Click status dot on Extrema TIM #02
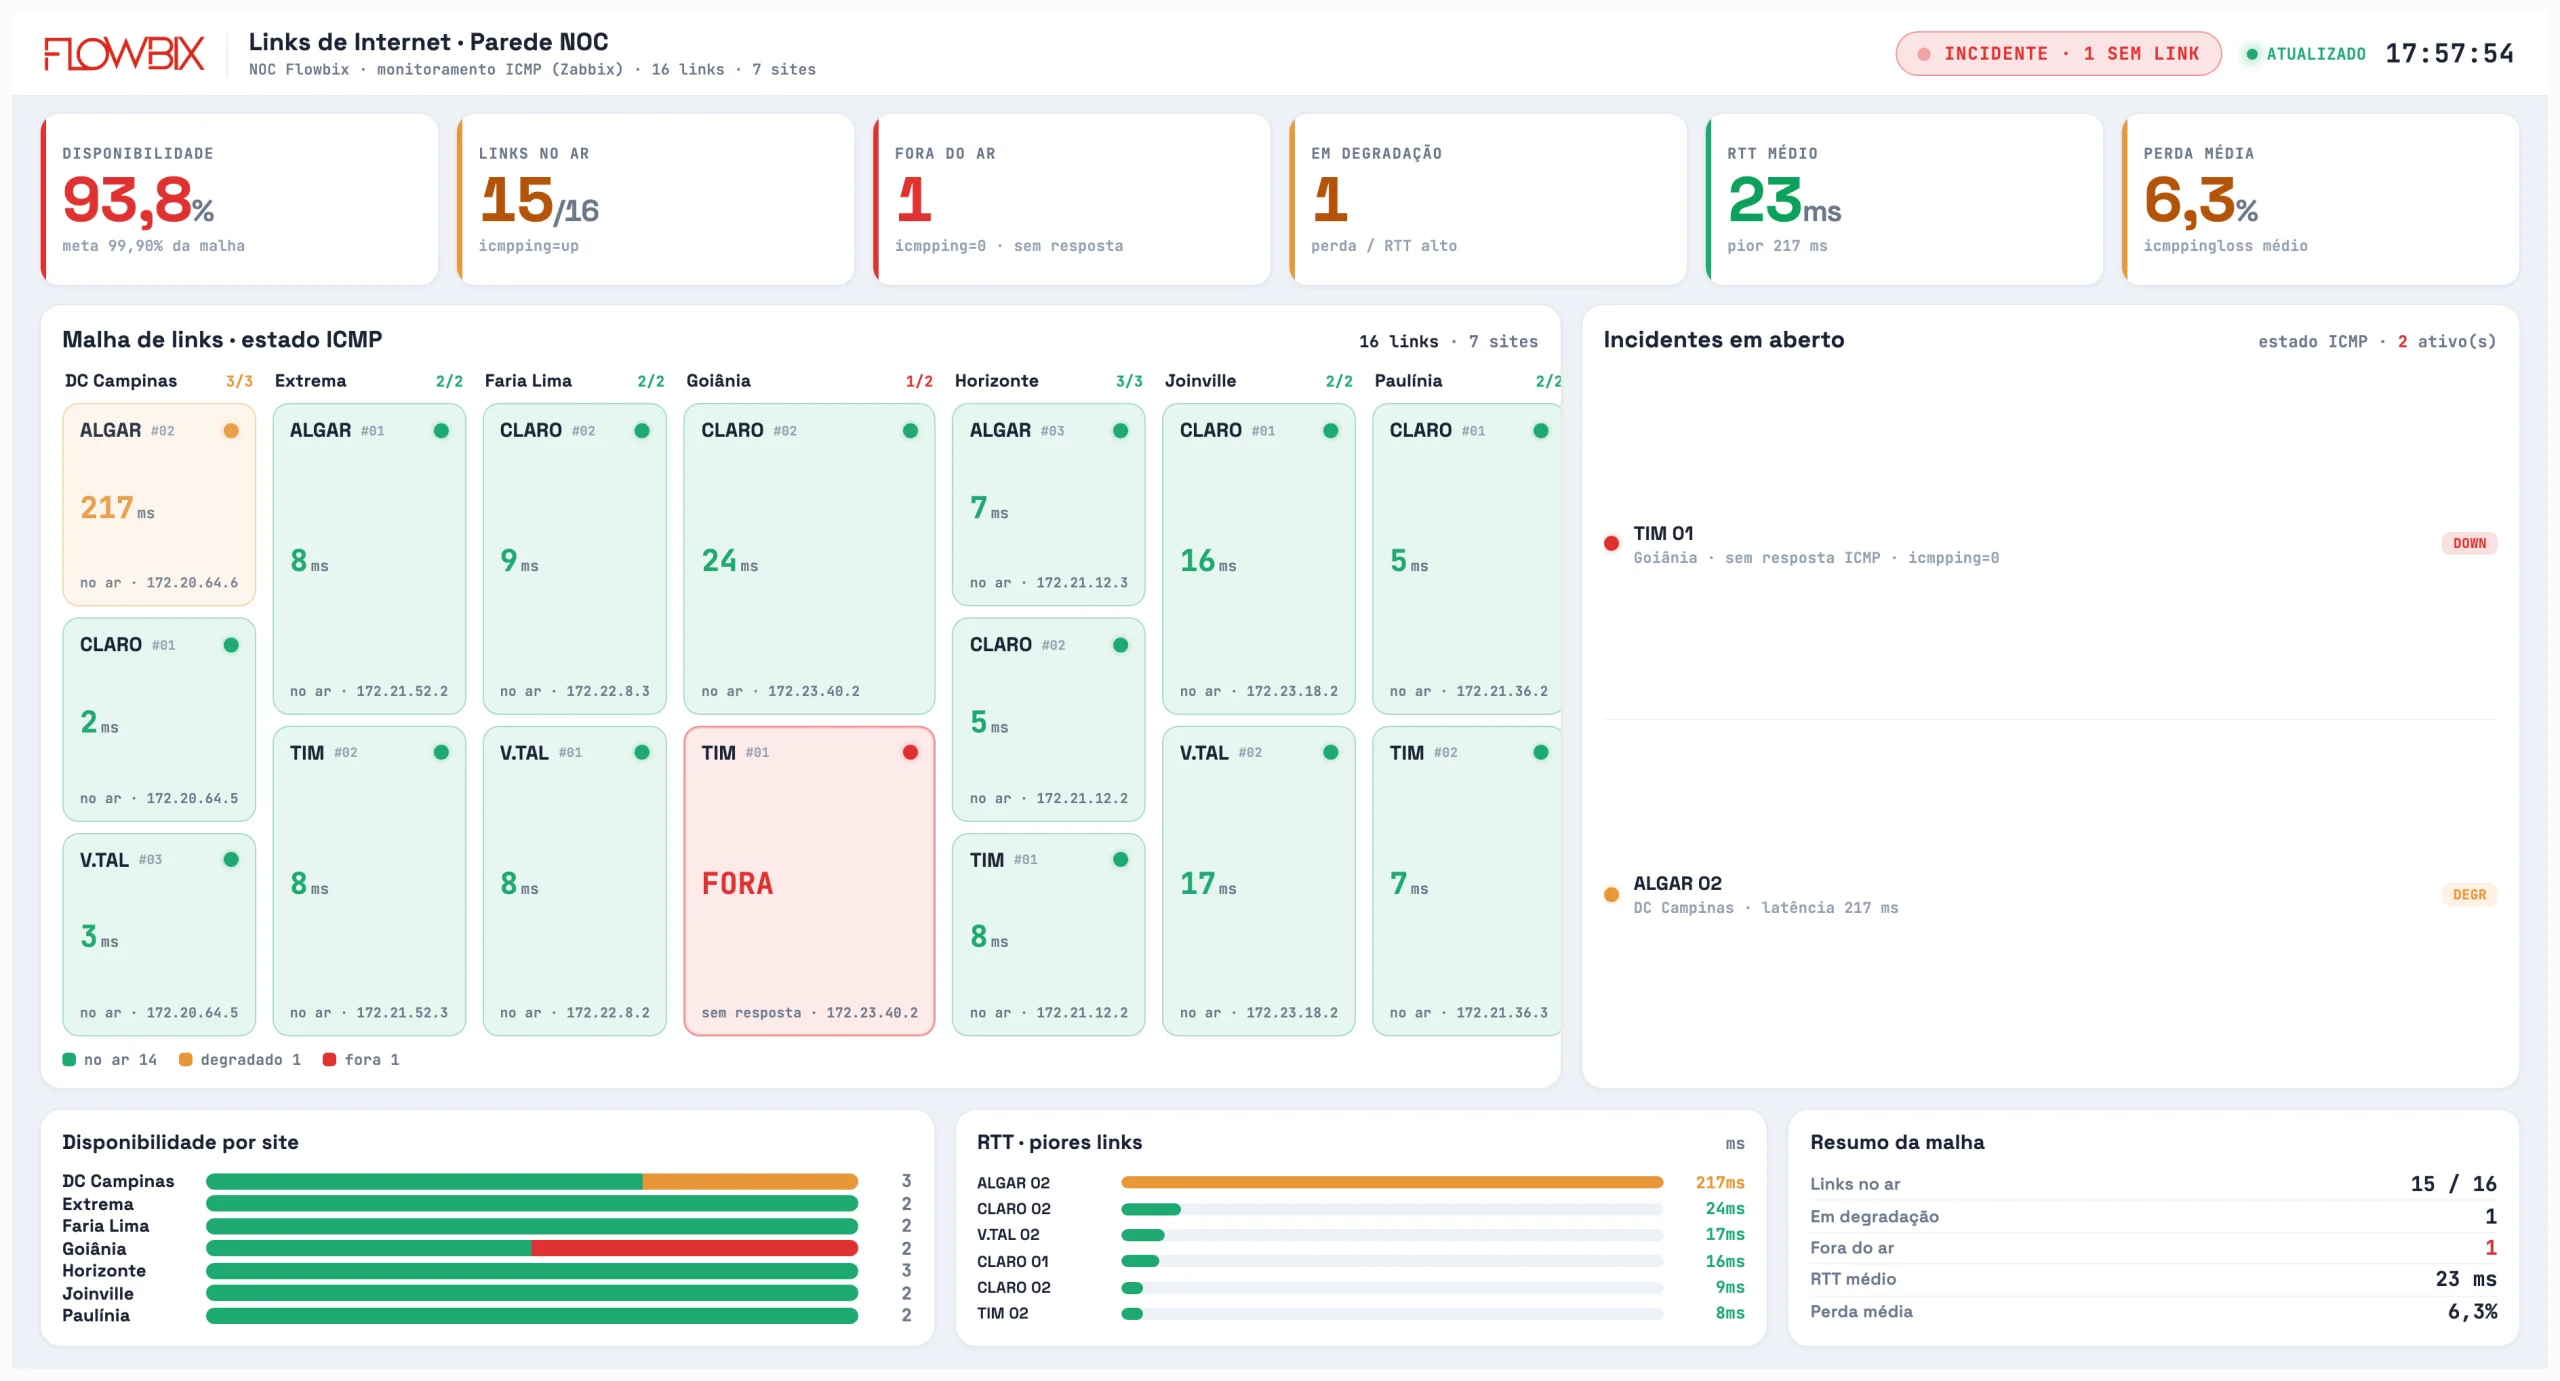The height and width of the screenshot is (1381, 2560). pos(441,753)
